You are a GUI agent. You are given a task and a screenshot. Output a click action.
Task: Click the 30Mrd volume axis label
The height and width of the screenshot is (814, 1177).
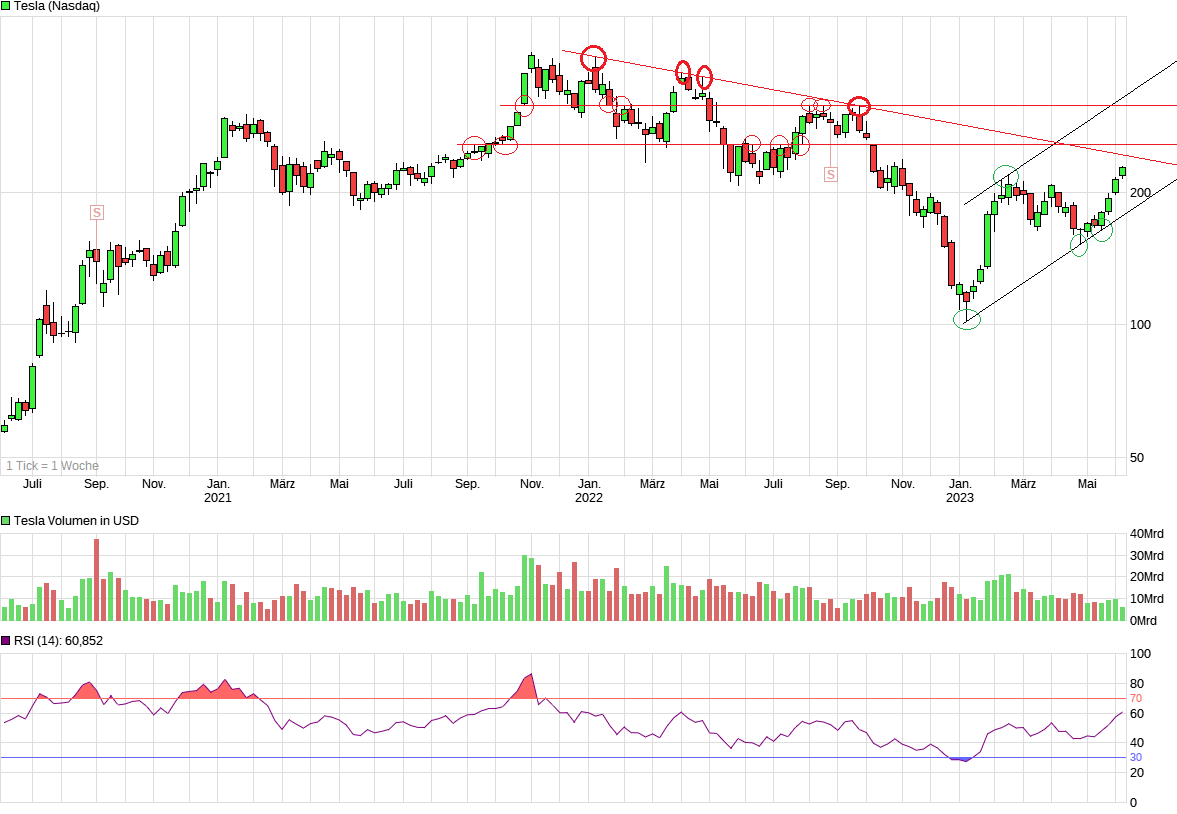pos(1147,556)
